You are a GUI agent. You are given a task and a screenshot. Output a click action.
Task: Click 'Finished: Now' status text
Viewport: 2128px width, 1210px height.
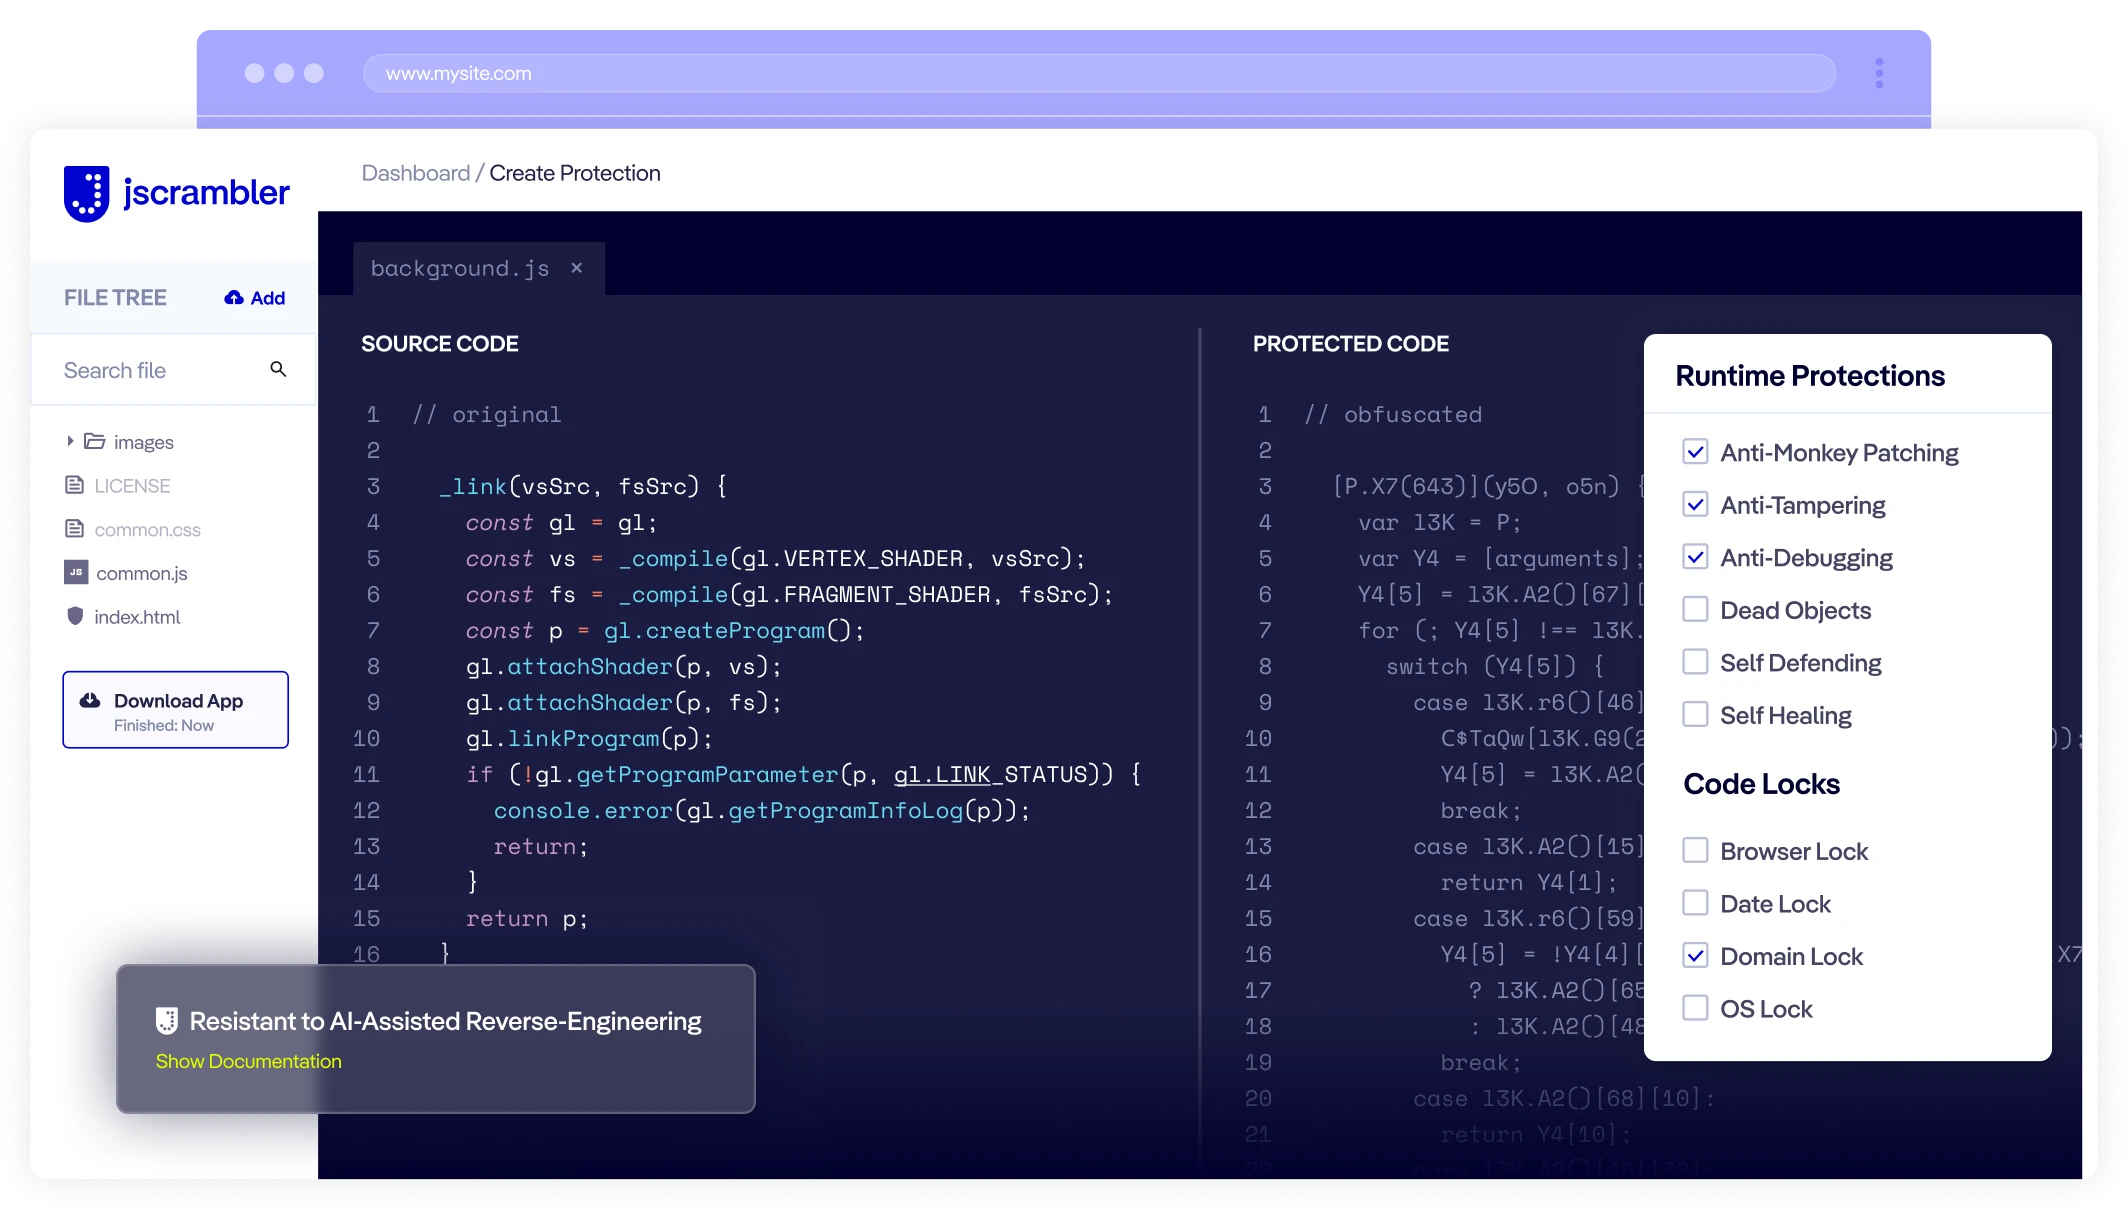(164, 726)
